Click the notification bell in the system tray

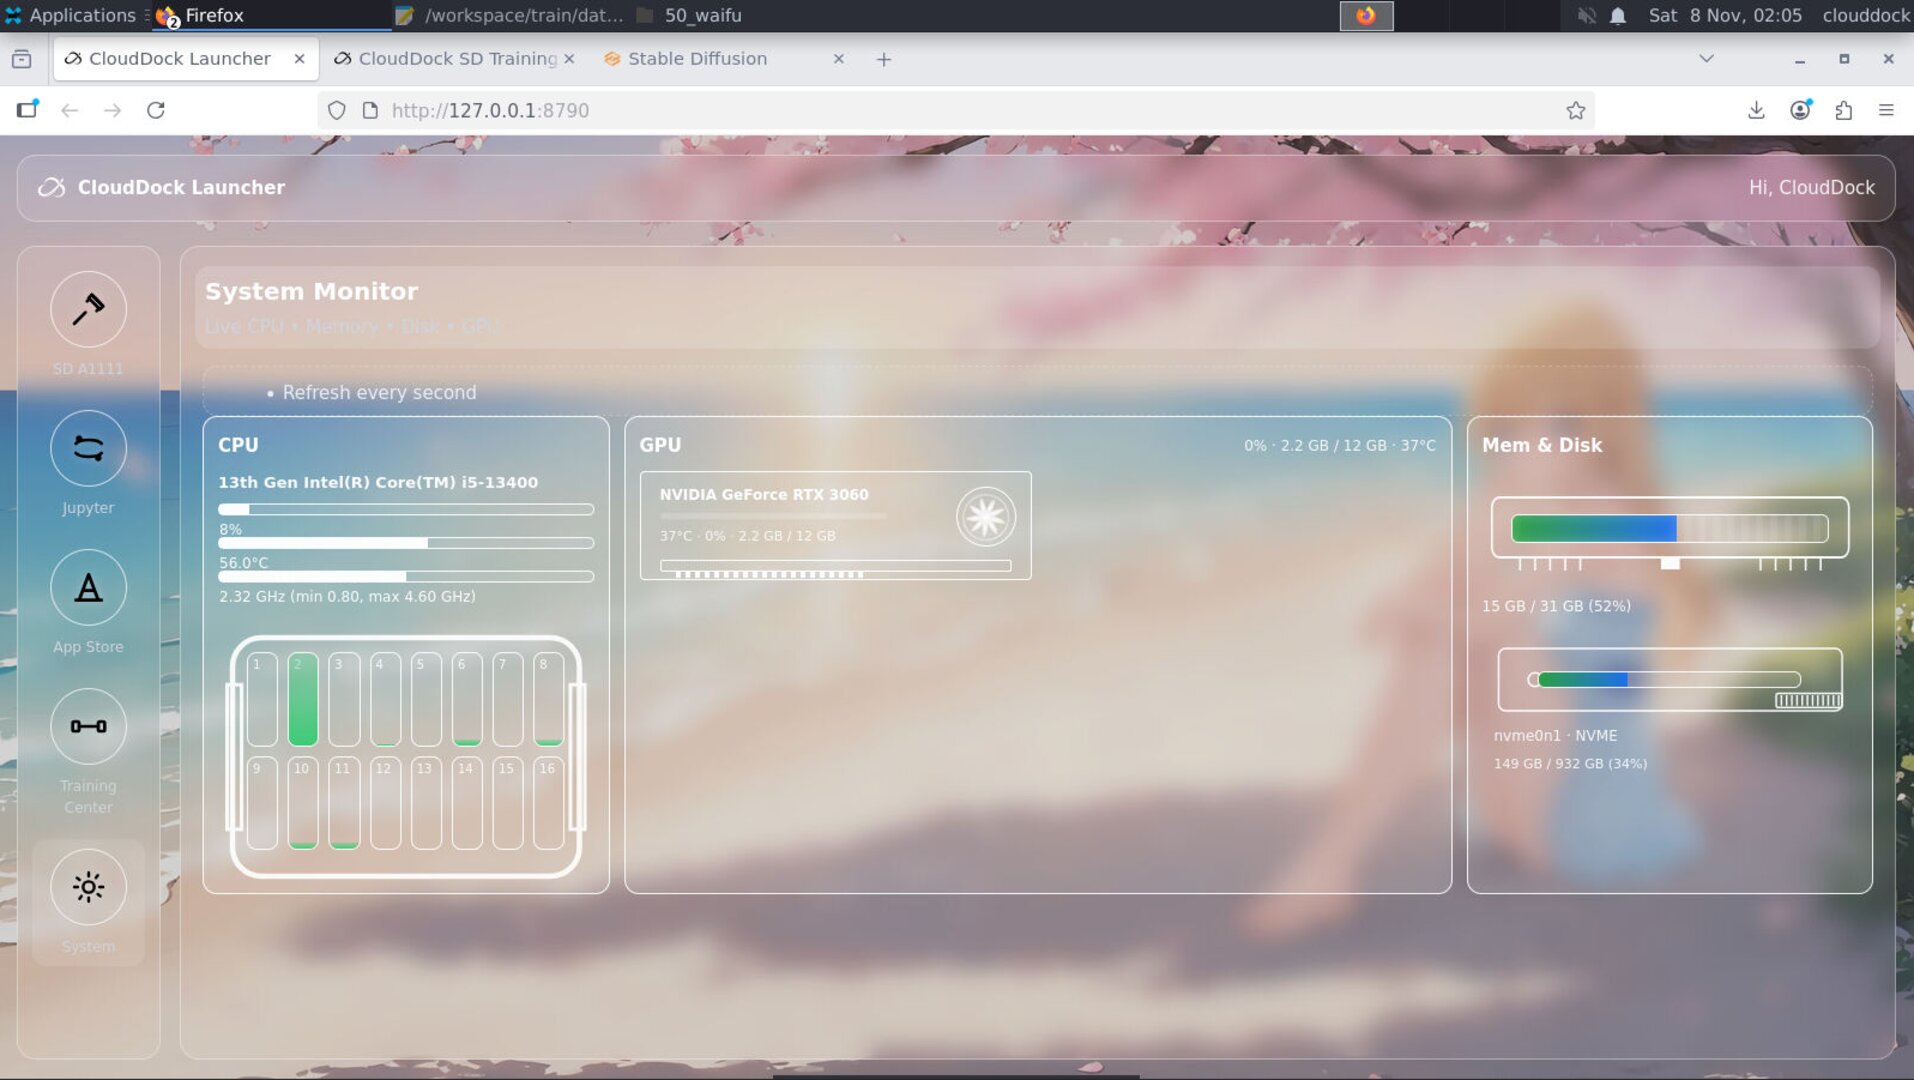(x=1616, y=15)
